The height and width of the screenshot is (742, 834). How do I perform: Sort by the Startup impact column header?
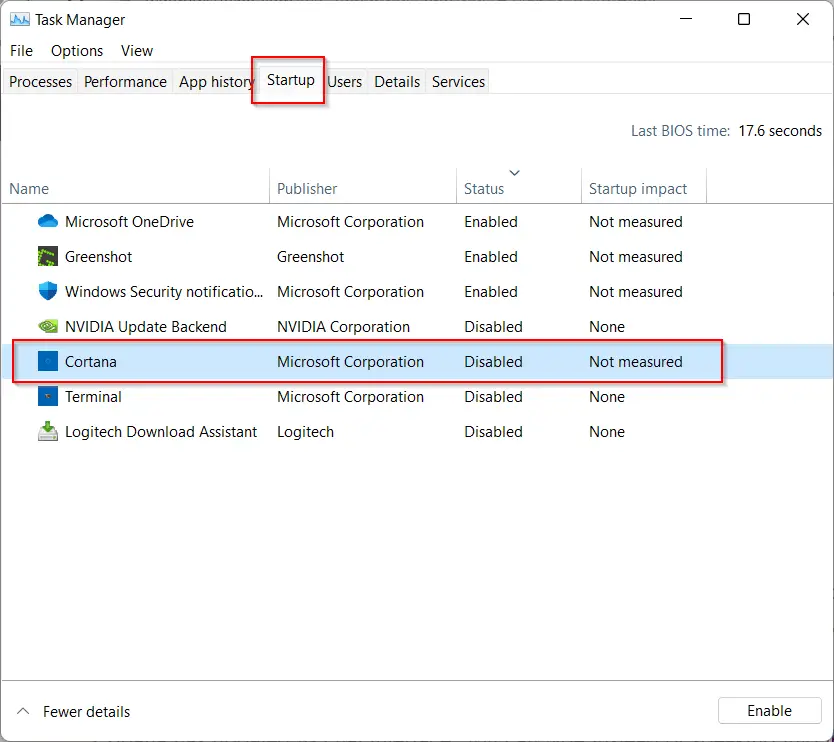[644, 188]
